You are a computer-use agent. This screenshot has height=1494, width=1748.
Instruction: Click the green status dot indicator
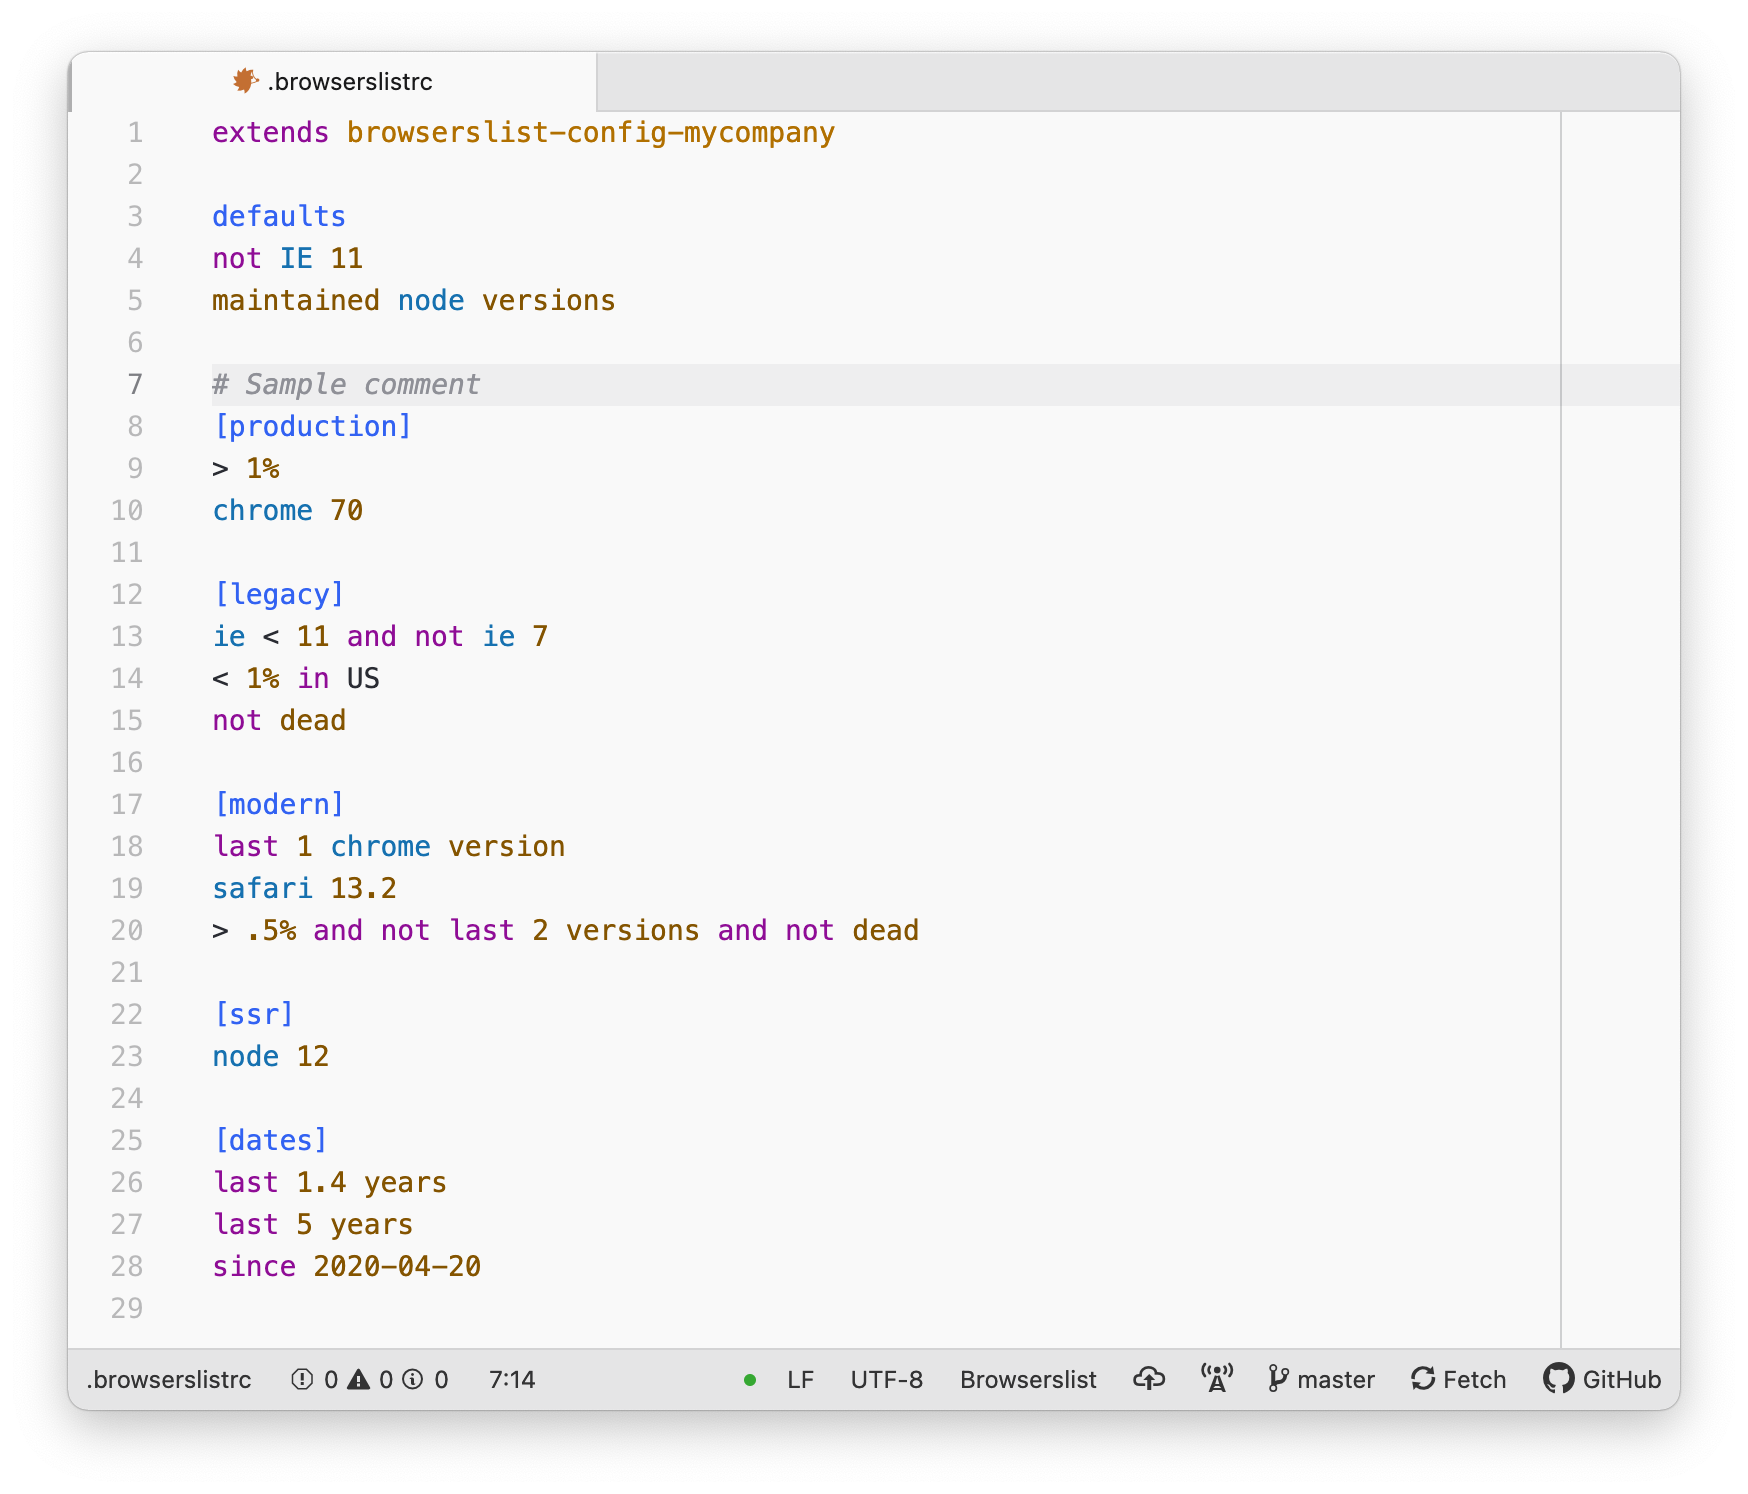pos(750,1380)
